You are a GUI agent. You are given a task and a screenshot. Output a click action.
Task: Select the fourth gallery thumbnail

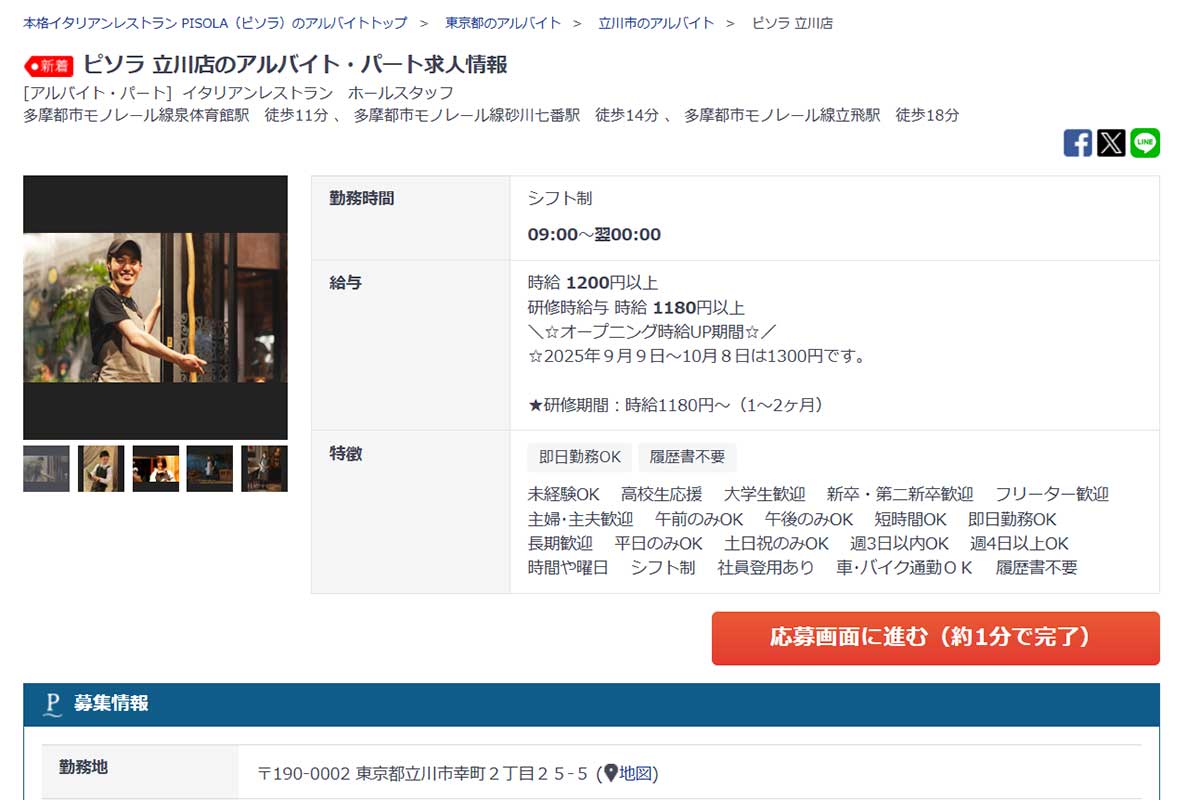point(210,468)
